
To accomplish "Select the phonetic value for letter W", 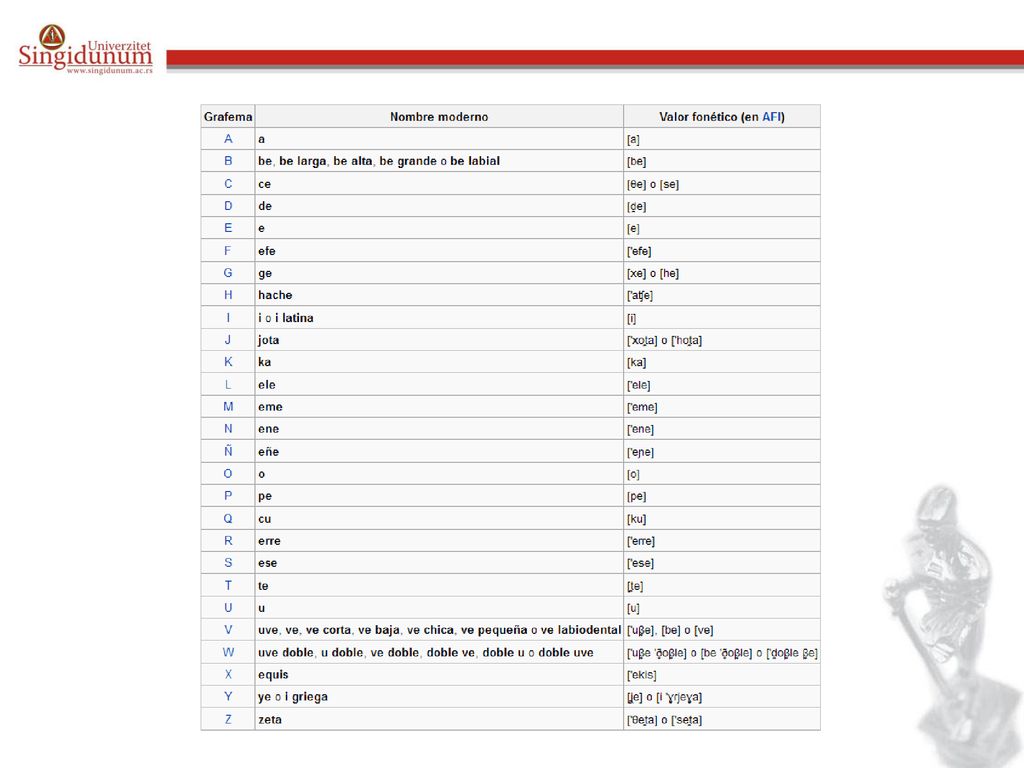I will (x=722, y=653).
